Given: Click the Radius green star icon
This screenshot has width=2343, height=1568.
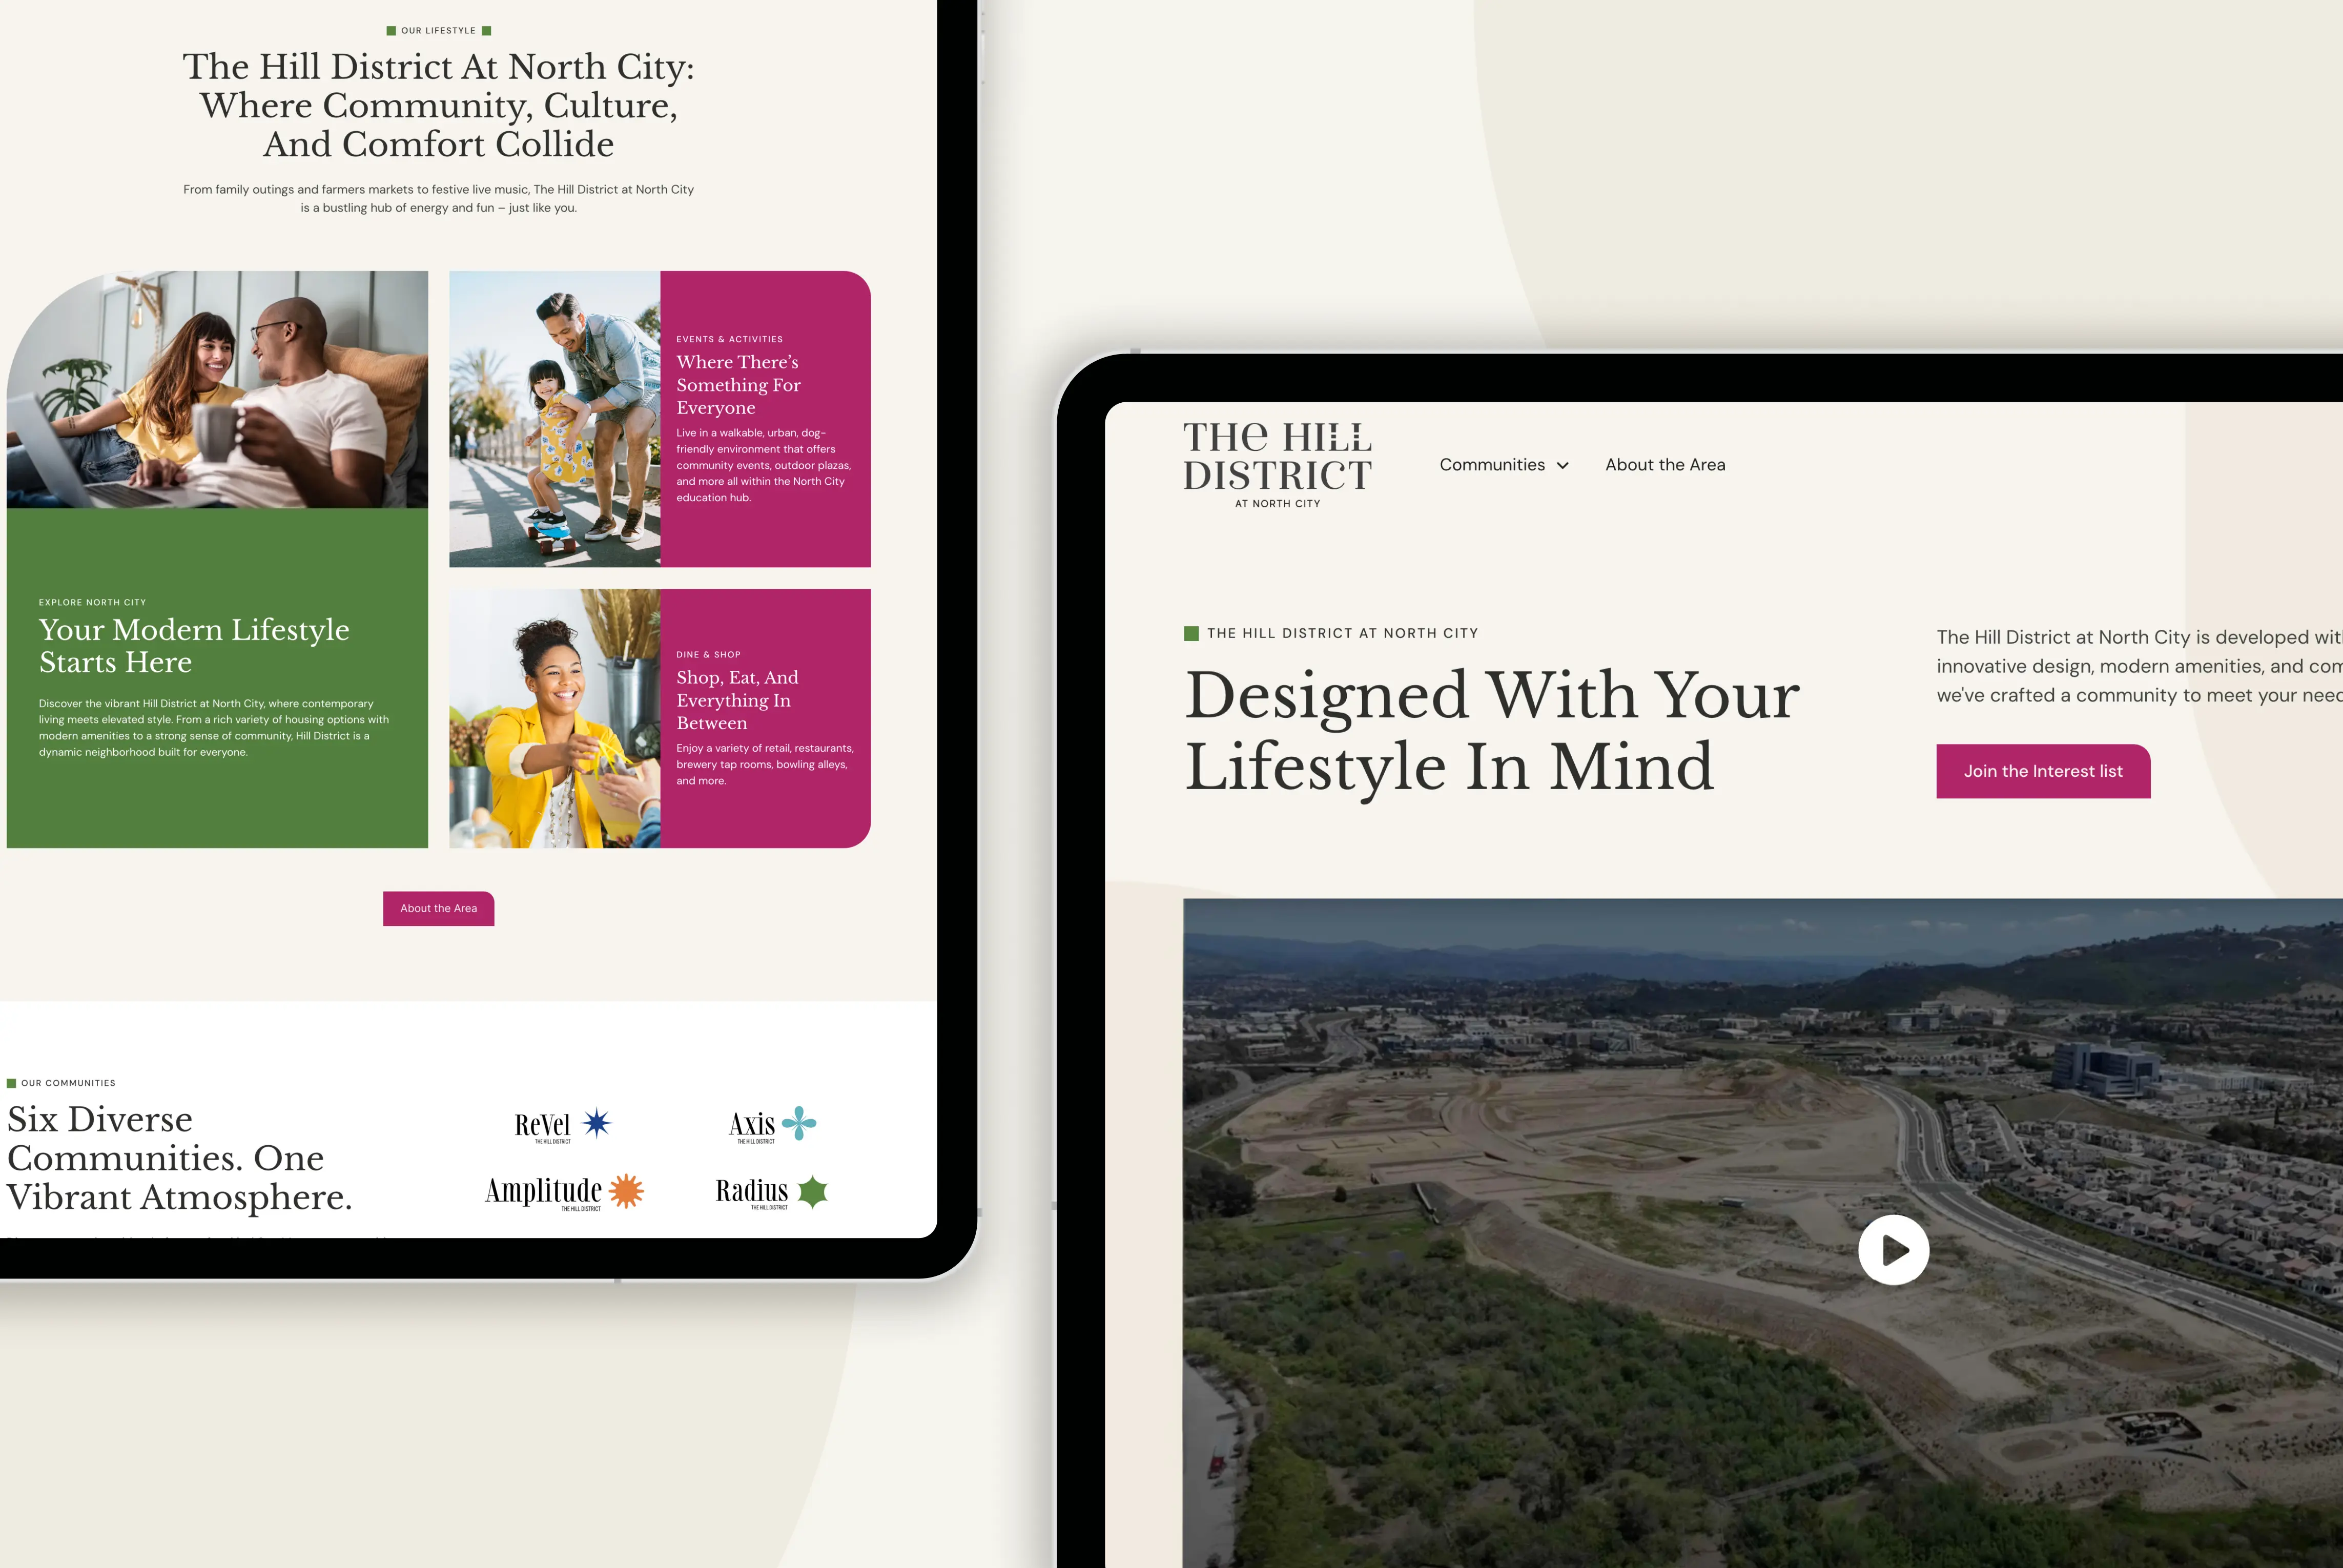Looking at the screenshot, I should (813, 1191).
